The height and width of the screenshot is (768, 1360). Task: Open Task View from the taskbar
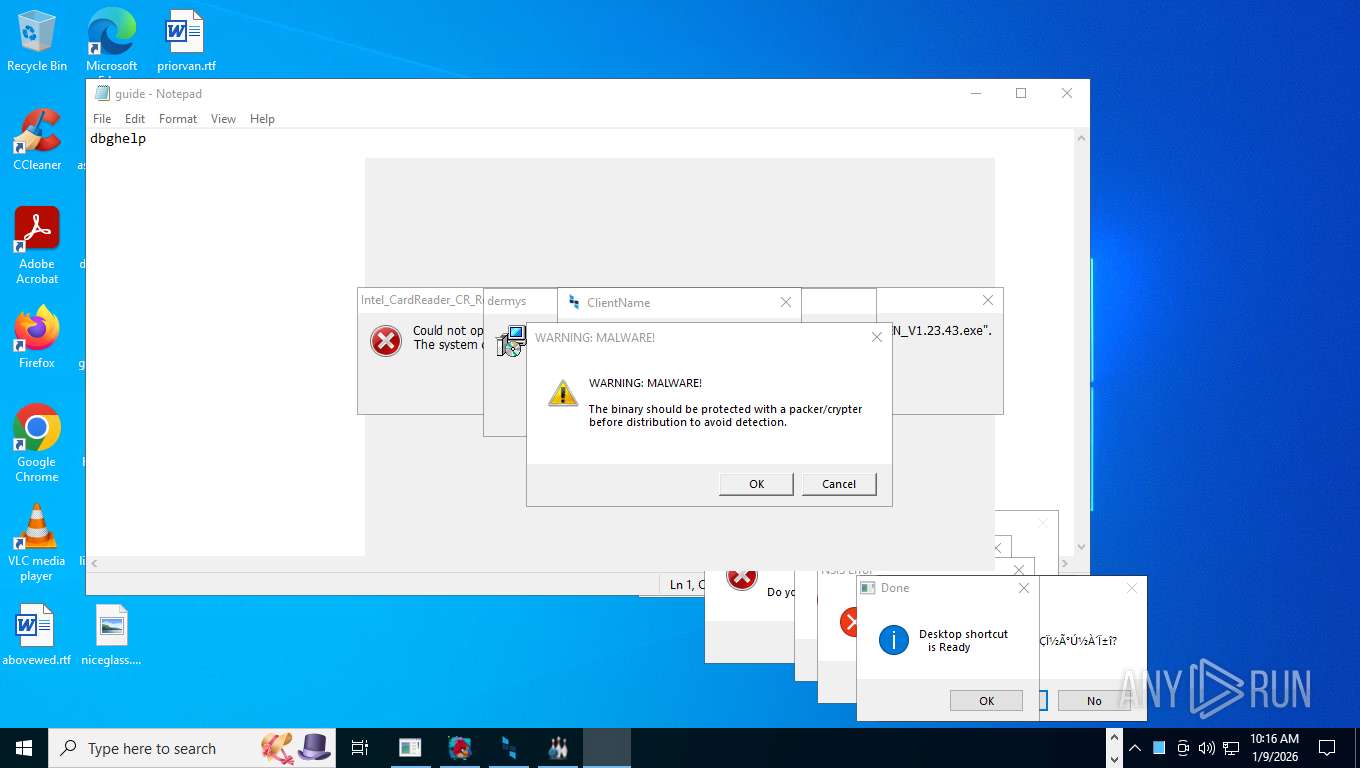click(x=360, y=748)
